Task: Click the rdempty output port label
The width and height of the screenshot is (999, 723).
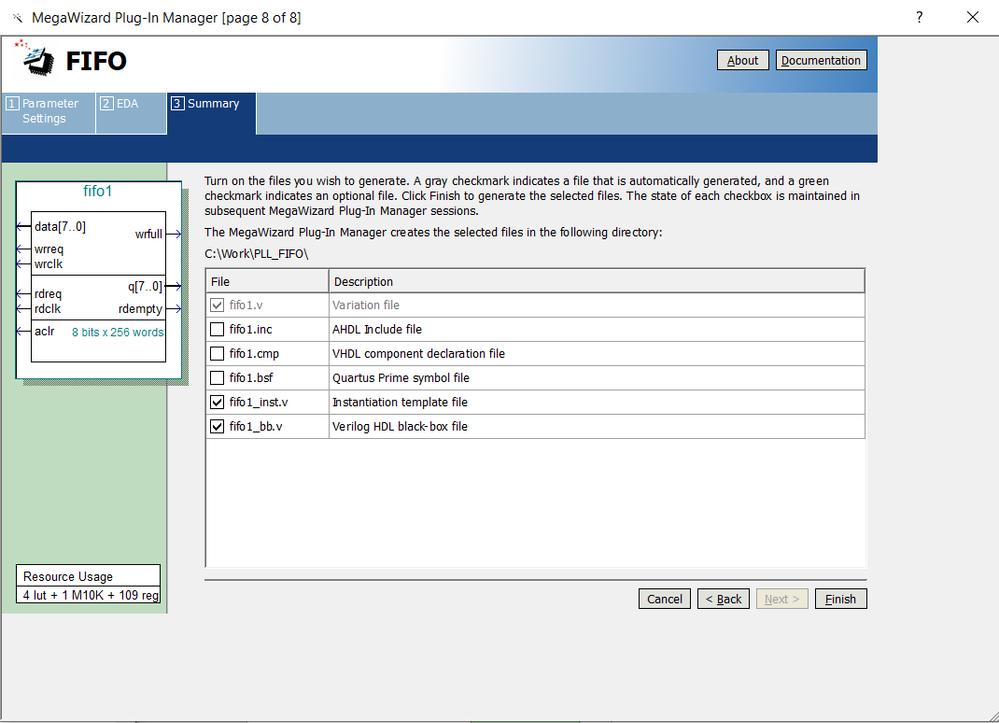Action: coord(140,309)
